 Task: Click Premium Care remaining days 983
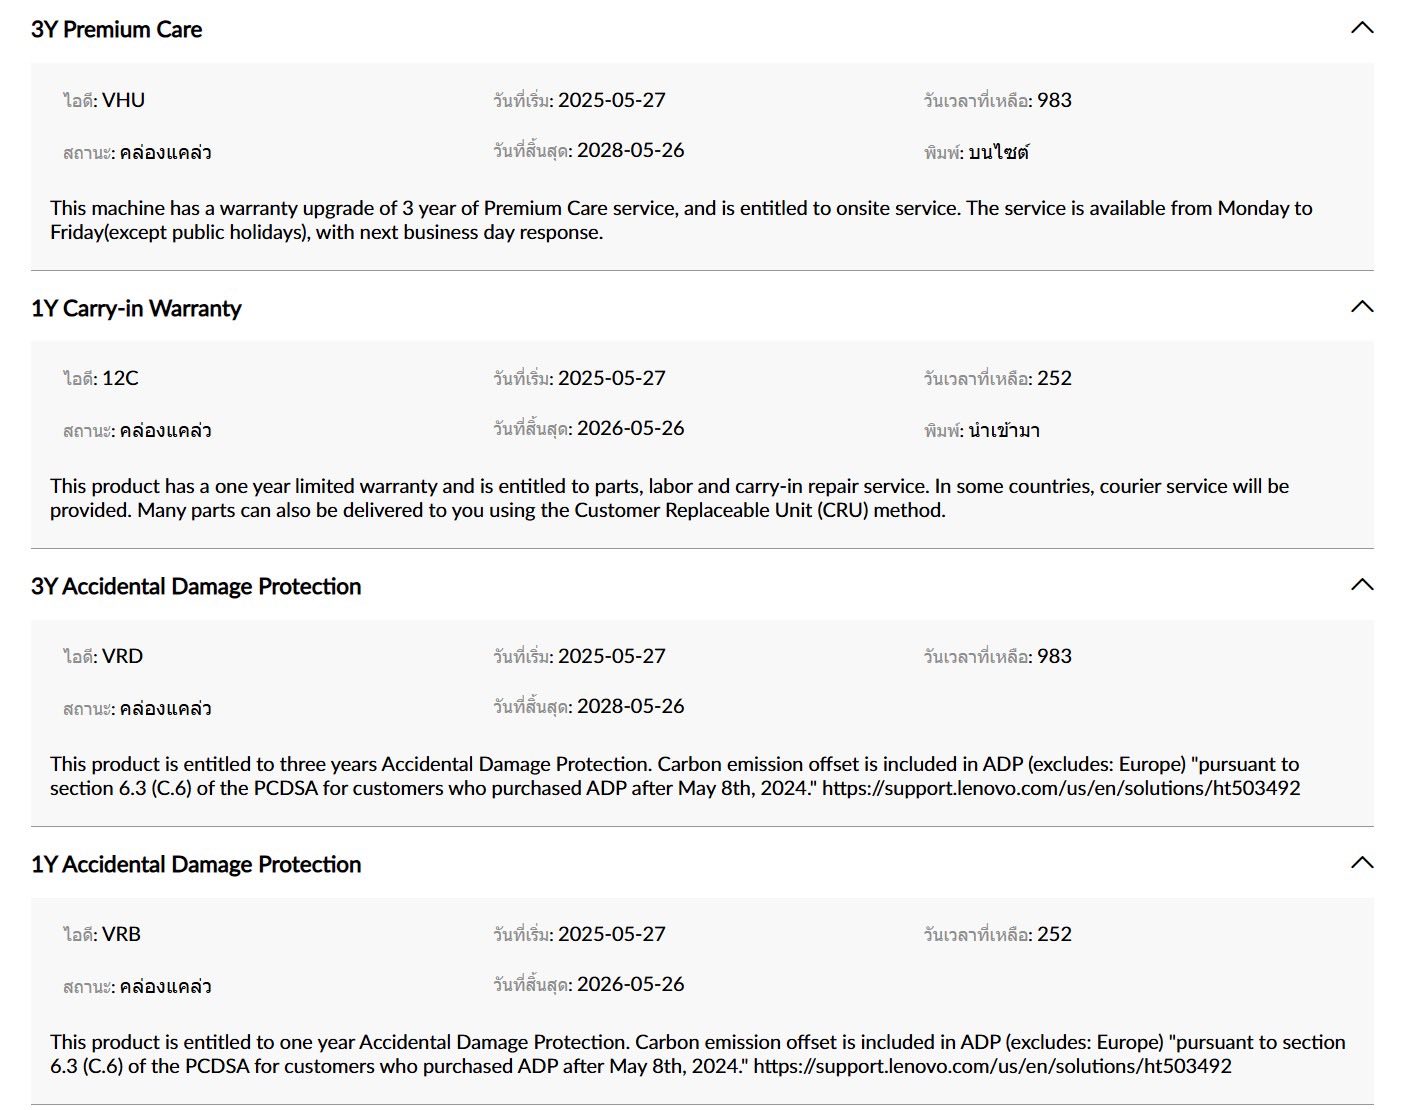click(x=1054, y=100)
